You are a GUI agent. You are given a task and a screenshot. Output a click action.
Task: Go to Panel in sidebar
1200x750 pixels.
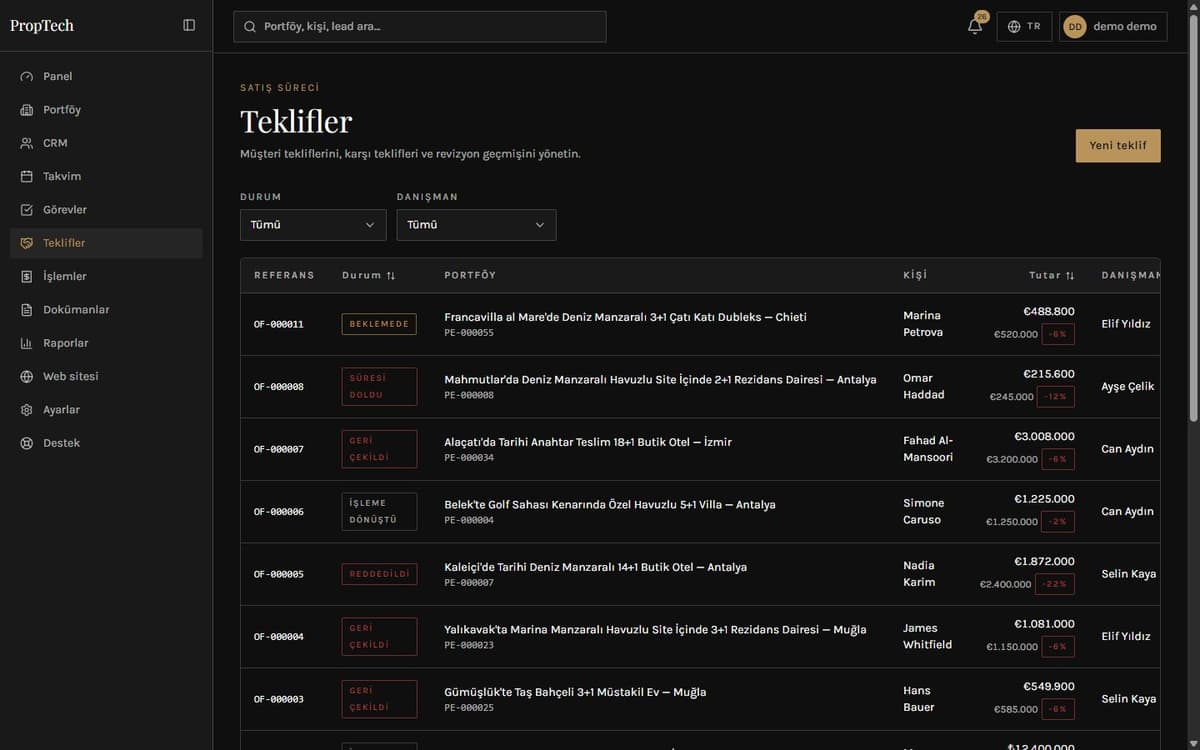tap(106, 77)
